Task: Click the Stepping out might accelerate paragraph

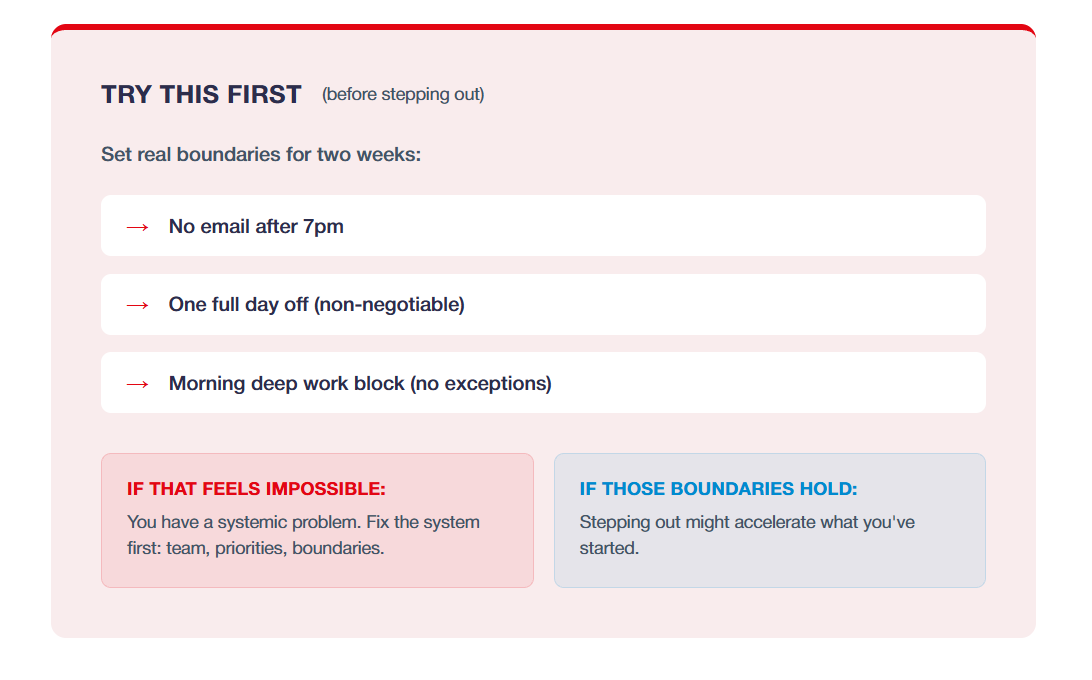Action: 747,535
